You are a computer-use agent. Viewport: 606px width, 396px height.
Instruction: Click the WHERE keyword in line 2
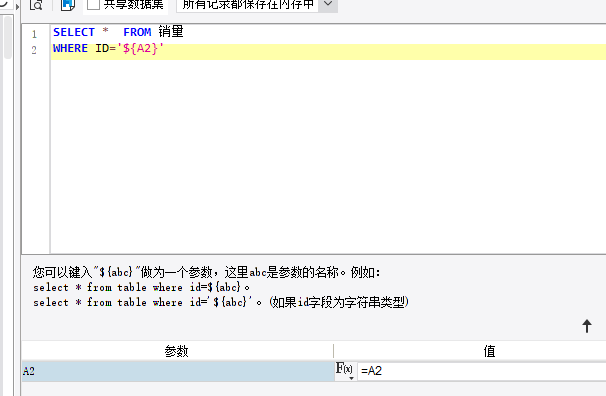click(x=70, y=48)
